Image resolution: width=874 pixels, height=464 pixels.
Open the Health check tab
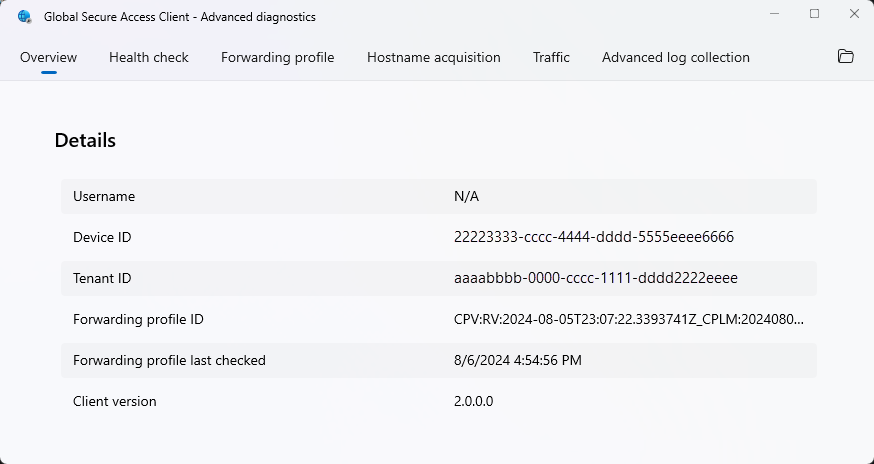pos(149,57)
